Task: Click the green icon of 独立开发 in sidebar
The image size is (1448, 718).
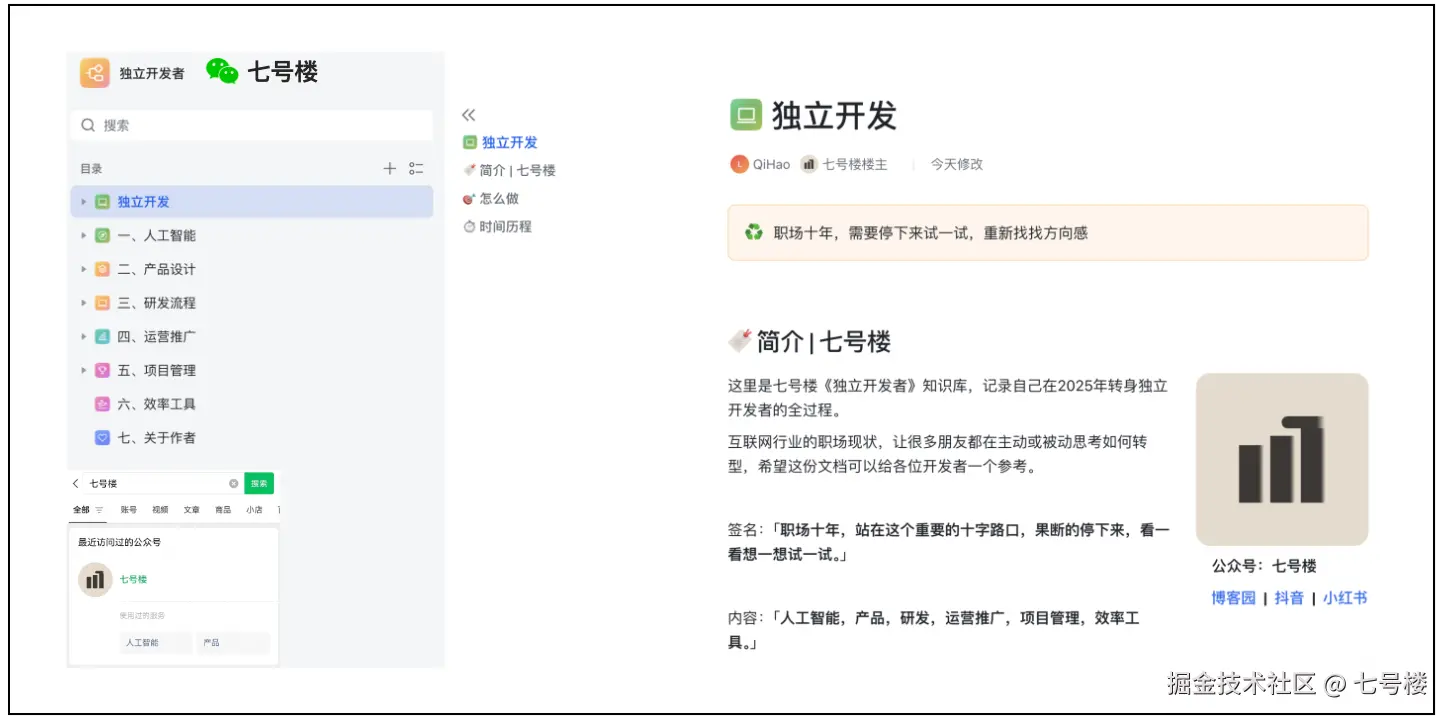Action: (x=102, y=202)
